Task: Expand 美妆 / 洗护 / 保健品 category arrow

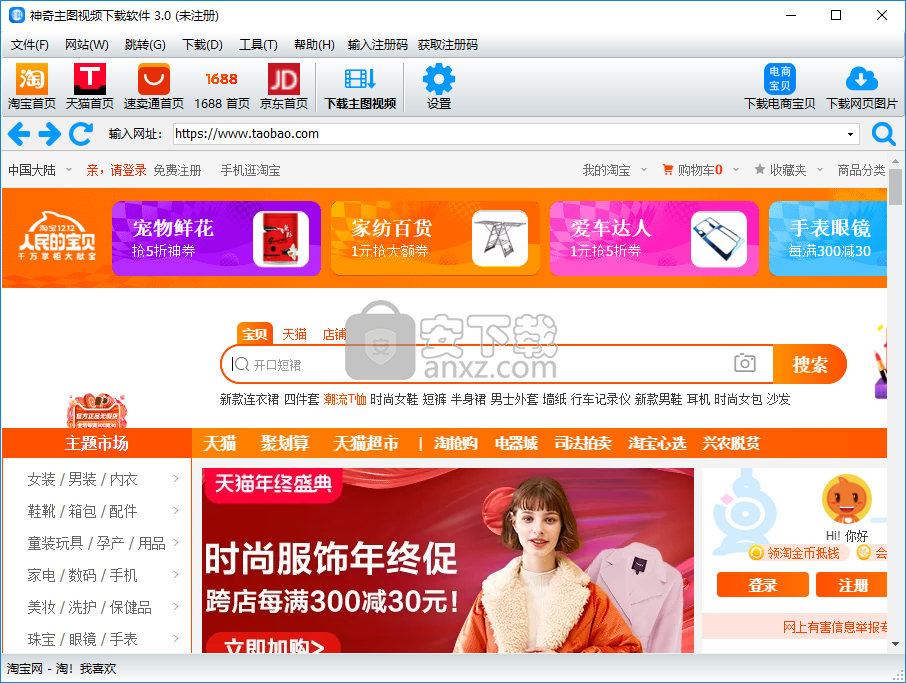Action: pos(176,607)
